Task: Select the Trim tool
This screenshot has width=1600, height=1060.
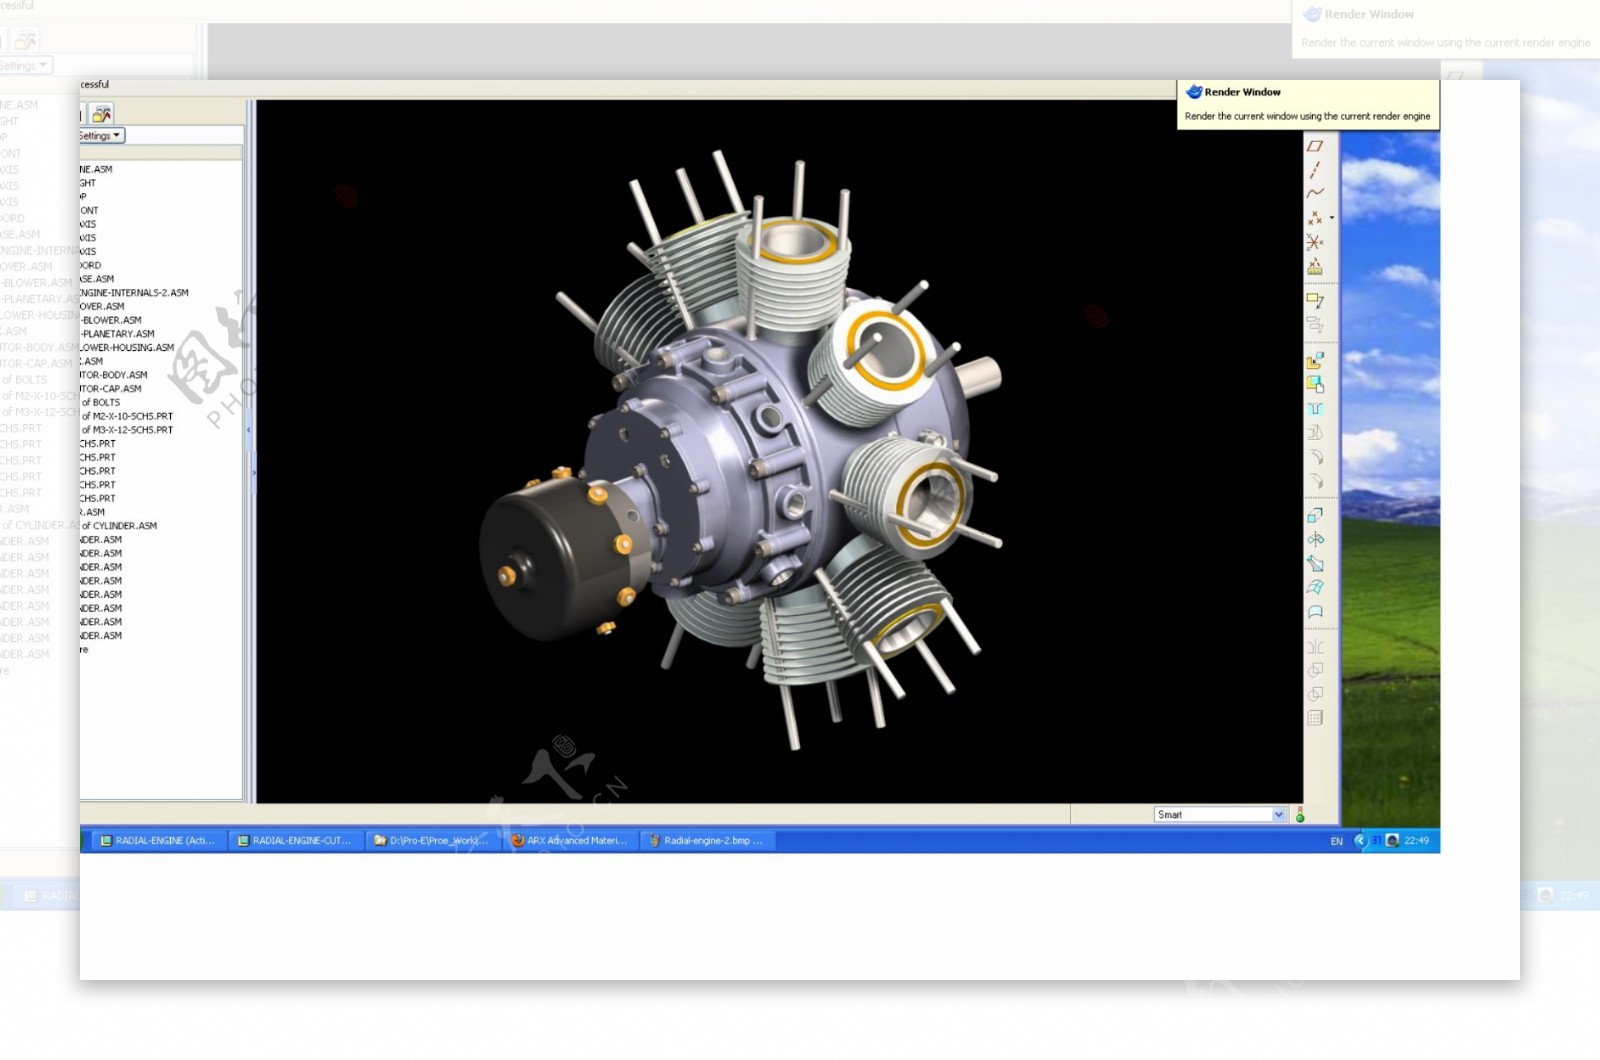Action: [1315, 694]
